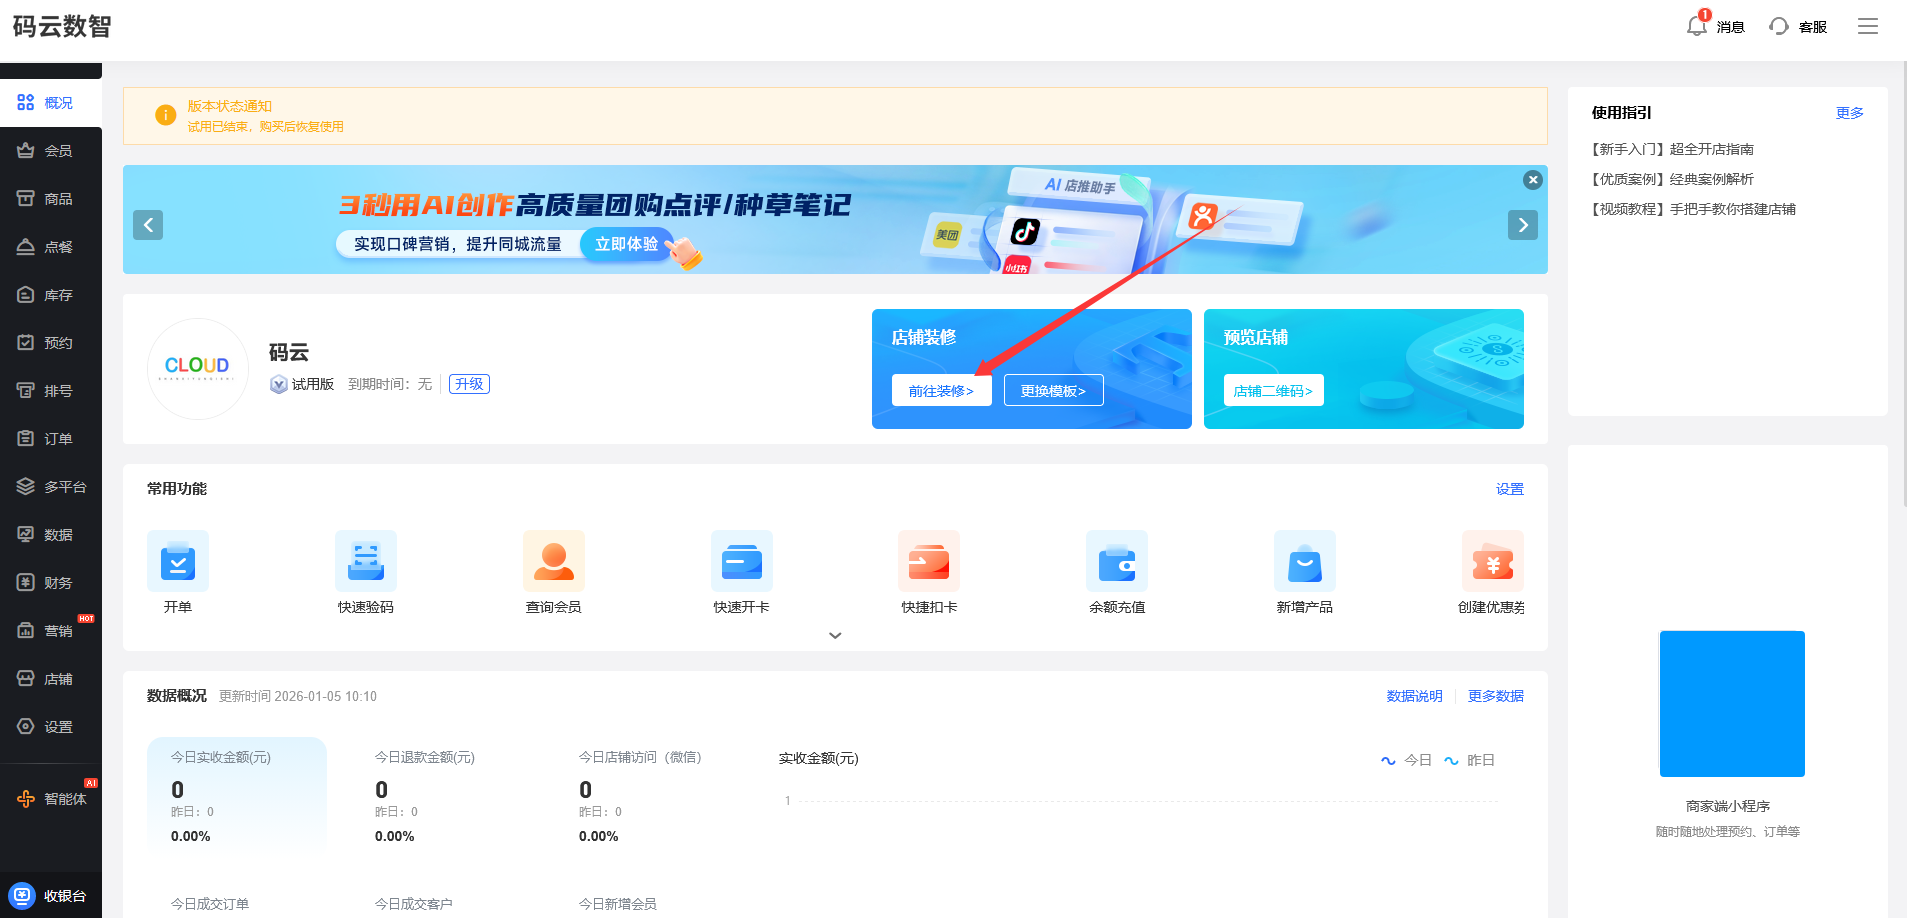Open the 快速开卡 card icon

coord(741,562)
